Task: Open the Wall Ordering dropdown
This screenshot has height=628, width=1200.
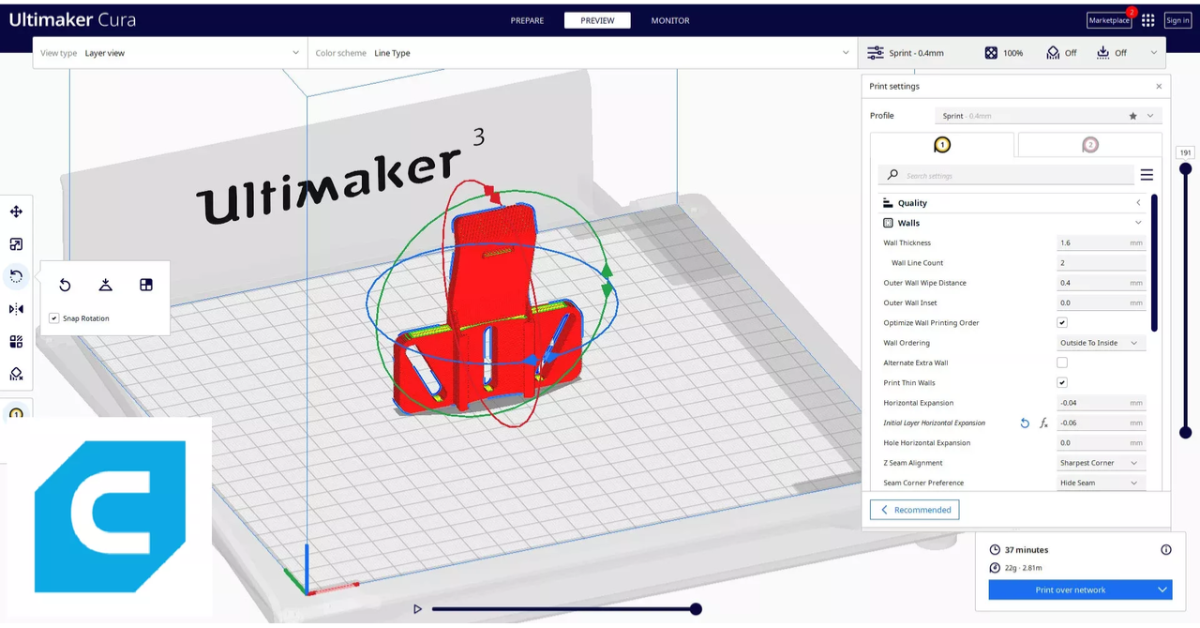Action: [x=1100, y=342]
